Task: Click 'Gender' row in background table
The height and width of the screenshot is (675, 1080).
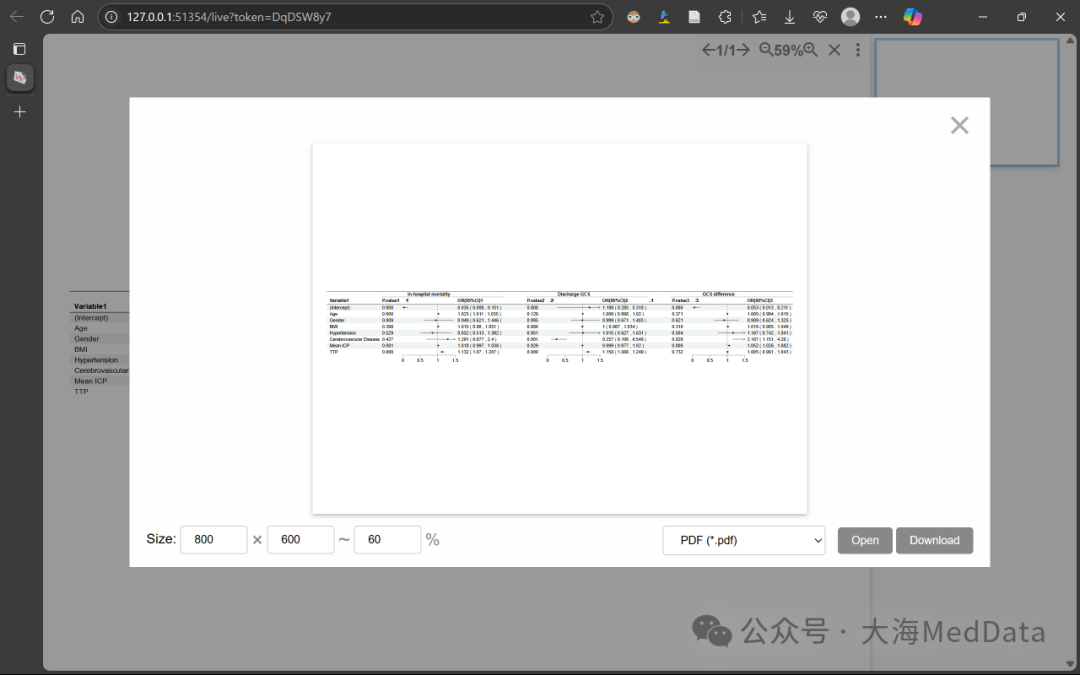Action: pyautogui.click(x=87, y=339)
